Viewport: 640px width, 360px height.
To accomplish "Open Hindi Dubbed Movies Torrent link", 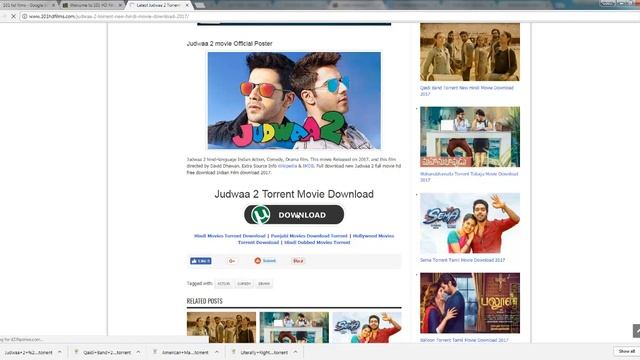I will point(317,242).
